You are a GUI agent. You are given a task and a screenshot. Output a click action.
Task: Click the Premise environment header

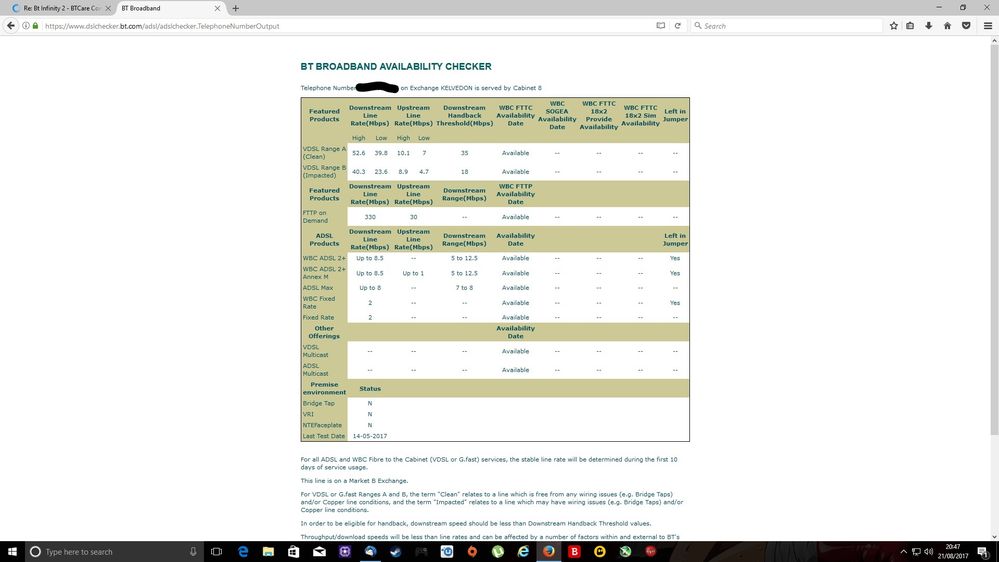(x=324, y=389)
